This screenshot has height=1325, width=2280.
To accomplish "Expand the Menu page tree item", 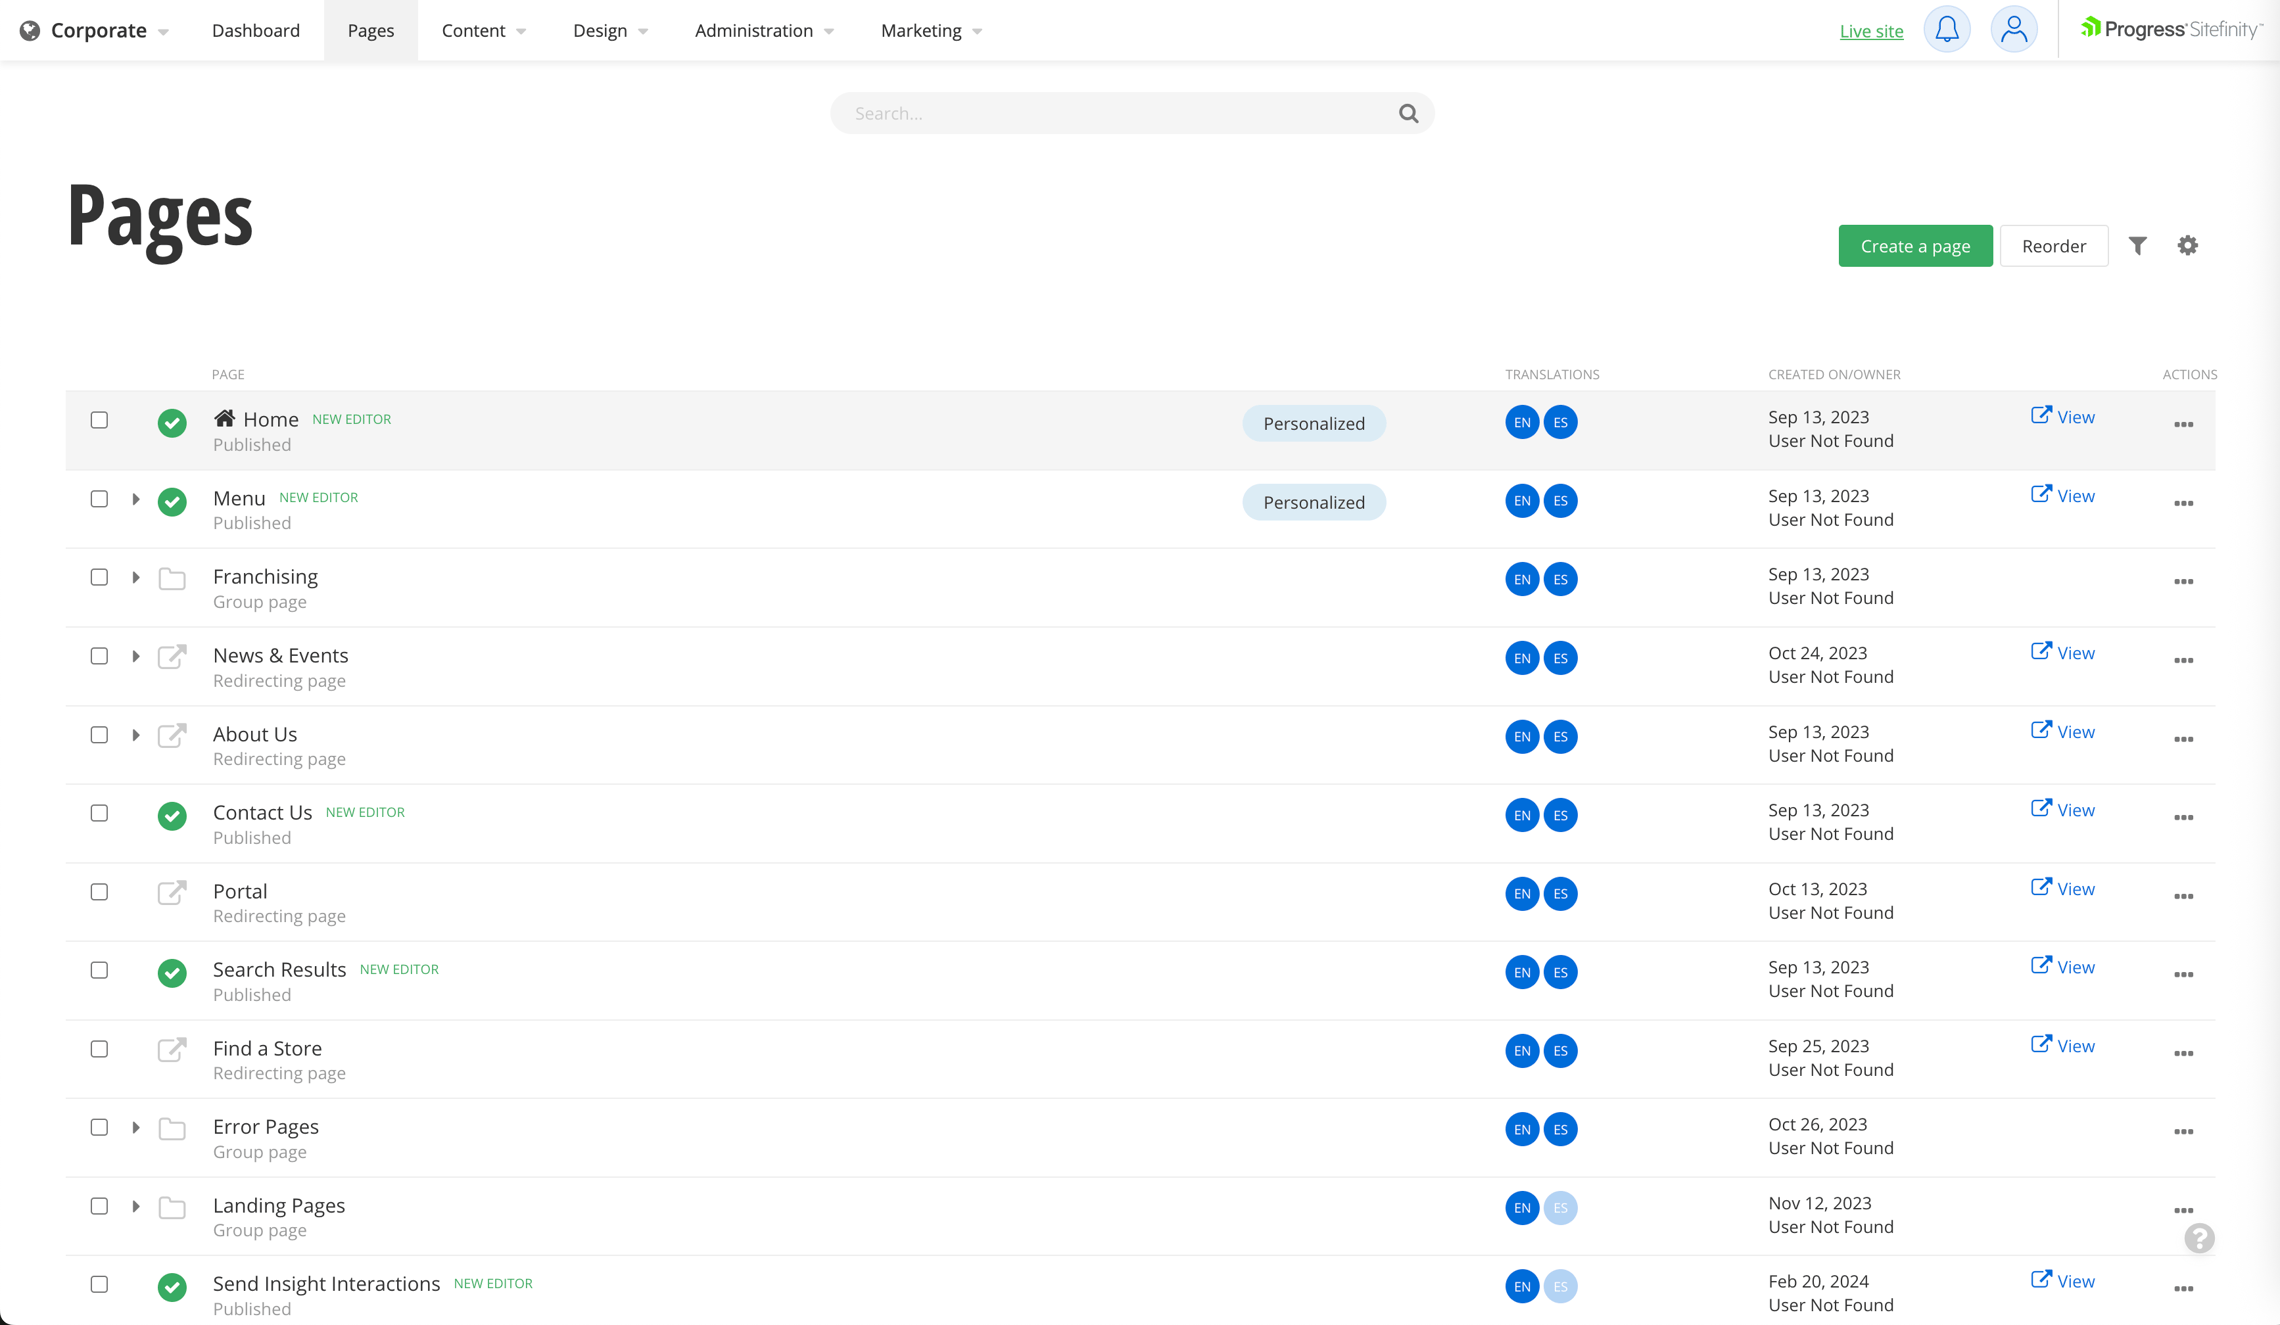I will tap(136, 499).
